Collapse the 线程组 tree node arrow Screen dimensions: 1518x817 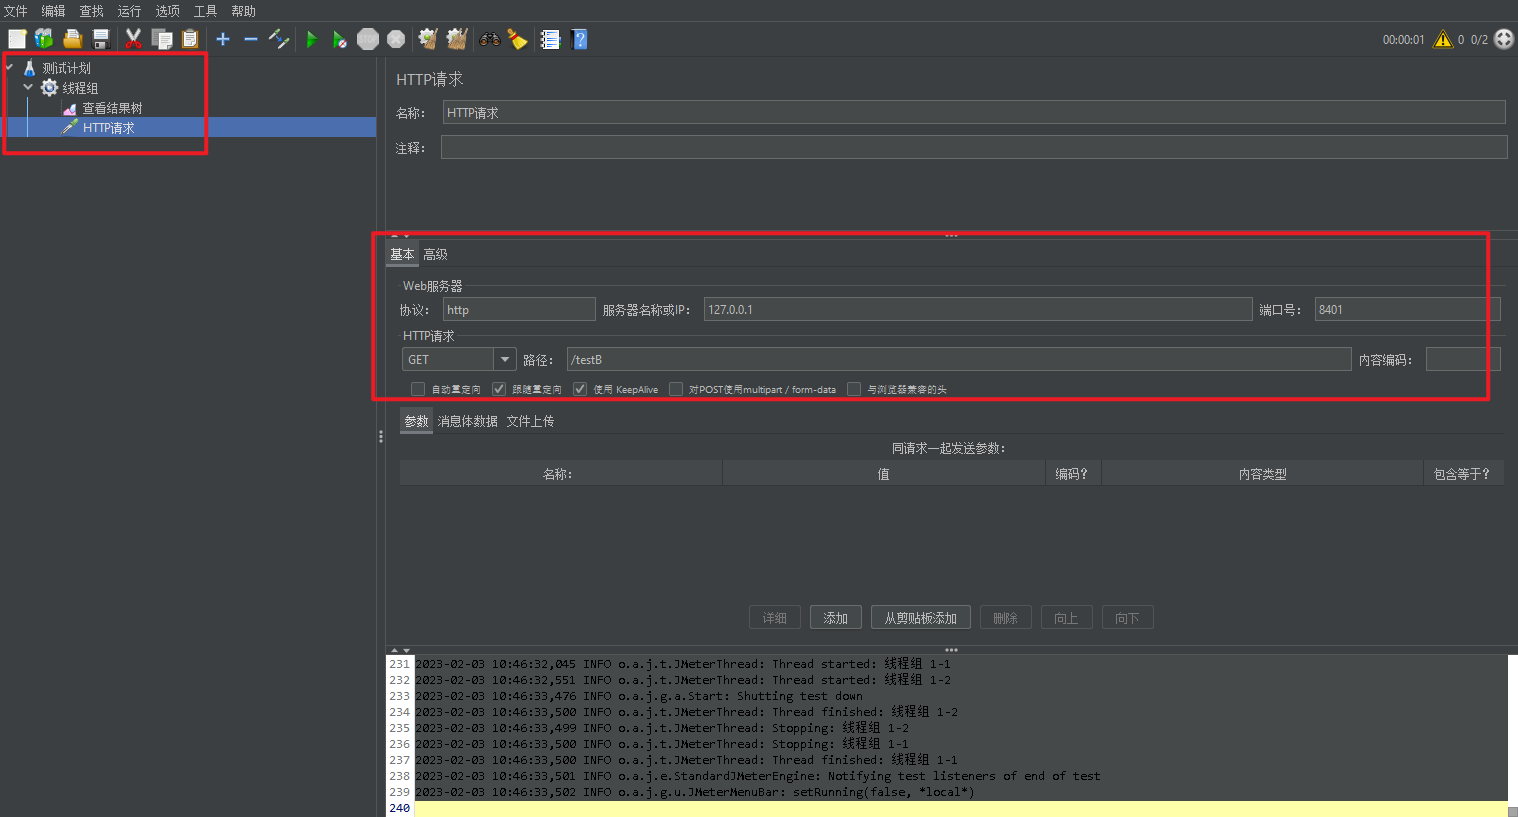28,87
